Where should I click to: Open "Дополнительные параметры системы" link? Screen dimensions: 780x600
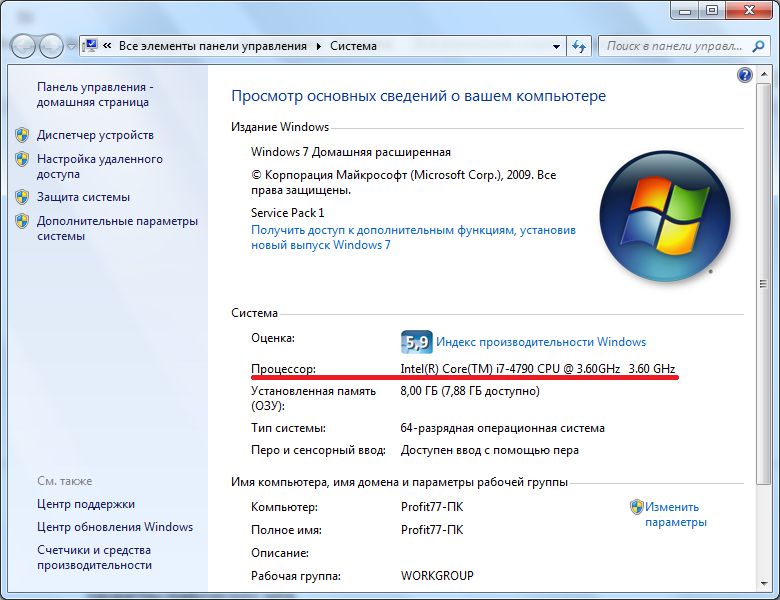[117, 229]
